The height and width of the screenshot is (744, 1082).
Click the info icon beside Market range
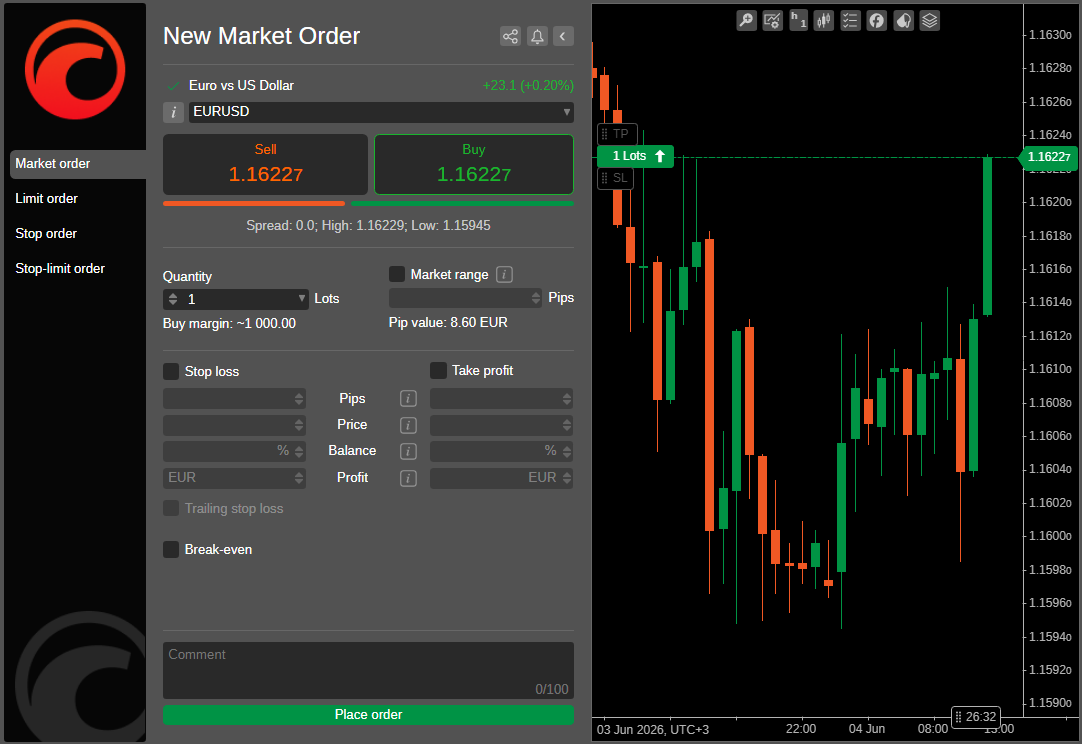click(504, 275)
